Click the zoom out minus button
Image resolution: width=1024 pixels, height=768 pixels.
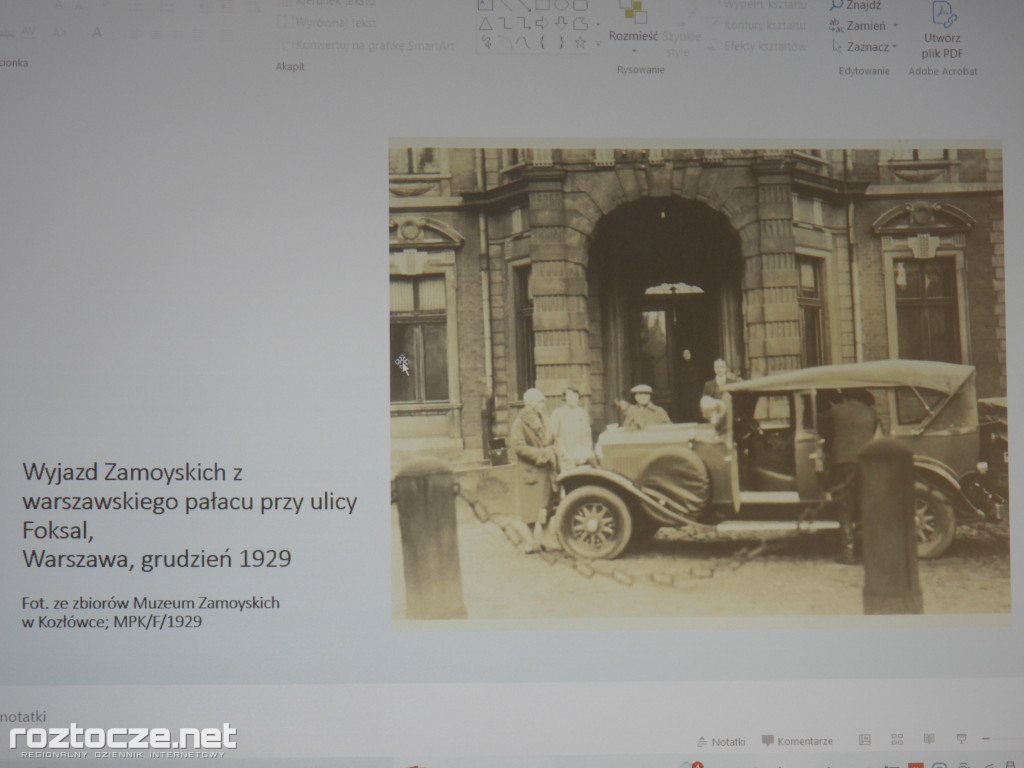[986, 739]
